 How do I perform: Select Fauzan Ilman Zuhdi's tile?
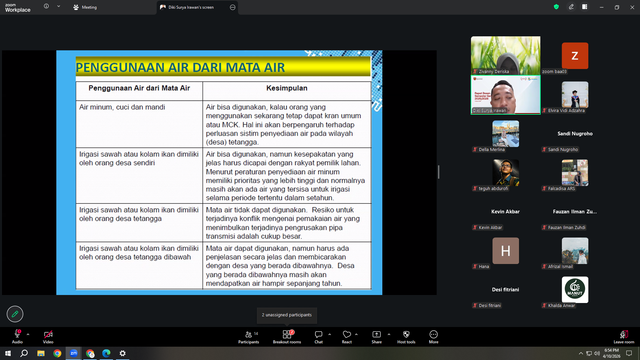[575, 211]
